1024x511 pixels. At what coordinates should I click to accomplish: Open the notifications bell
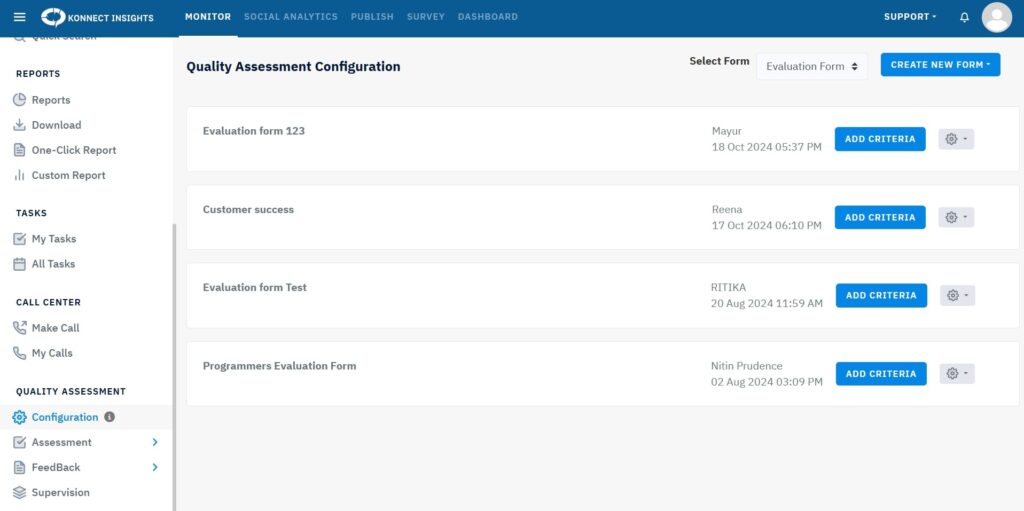[x=964, y=18]
